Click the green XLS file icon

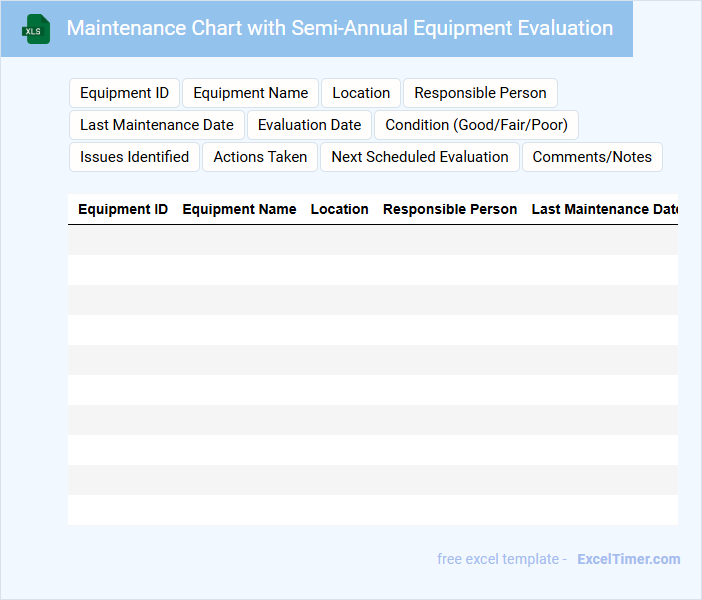[x=36, y=29]
